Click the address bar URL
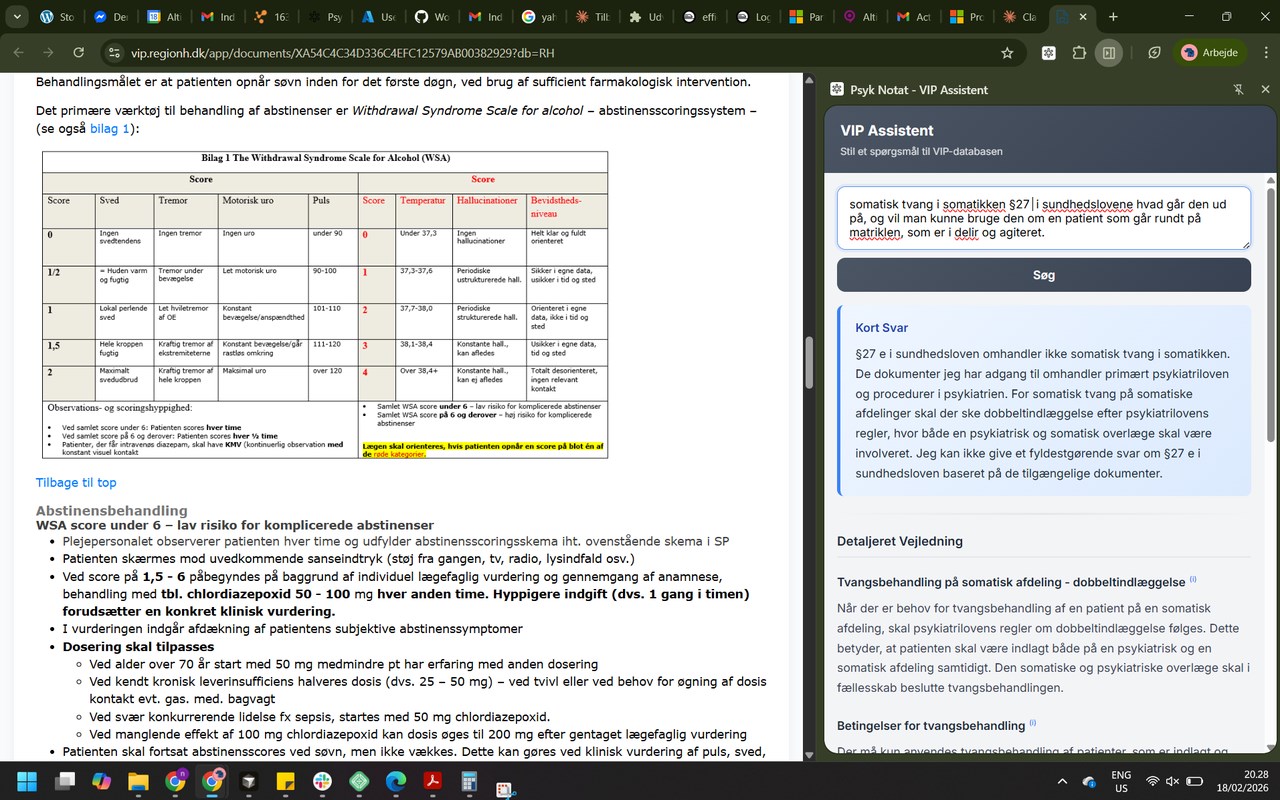1280x800 pixels. pyautogui.click(x=342, y=53)
